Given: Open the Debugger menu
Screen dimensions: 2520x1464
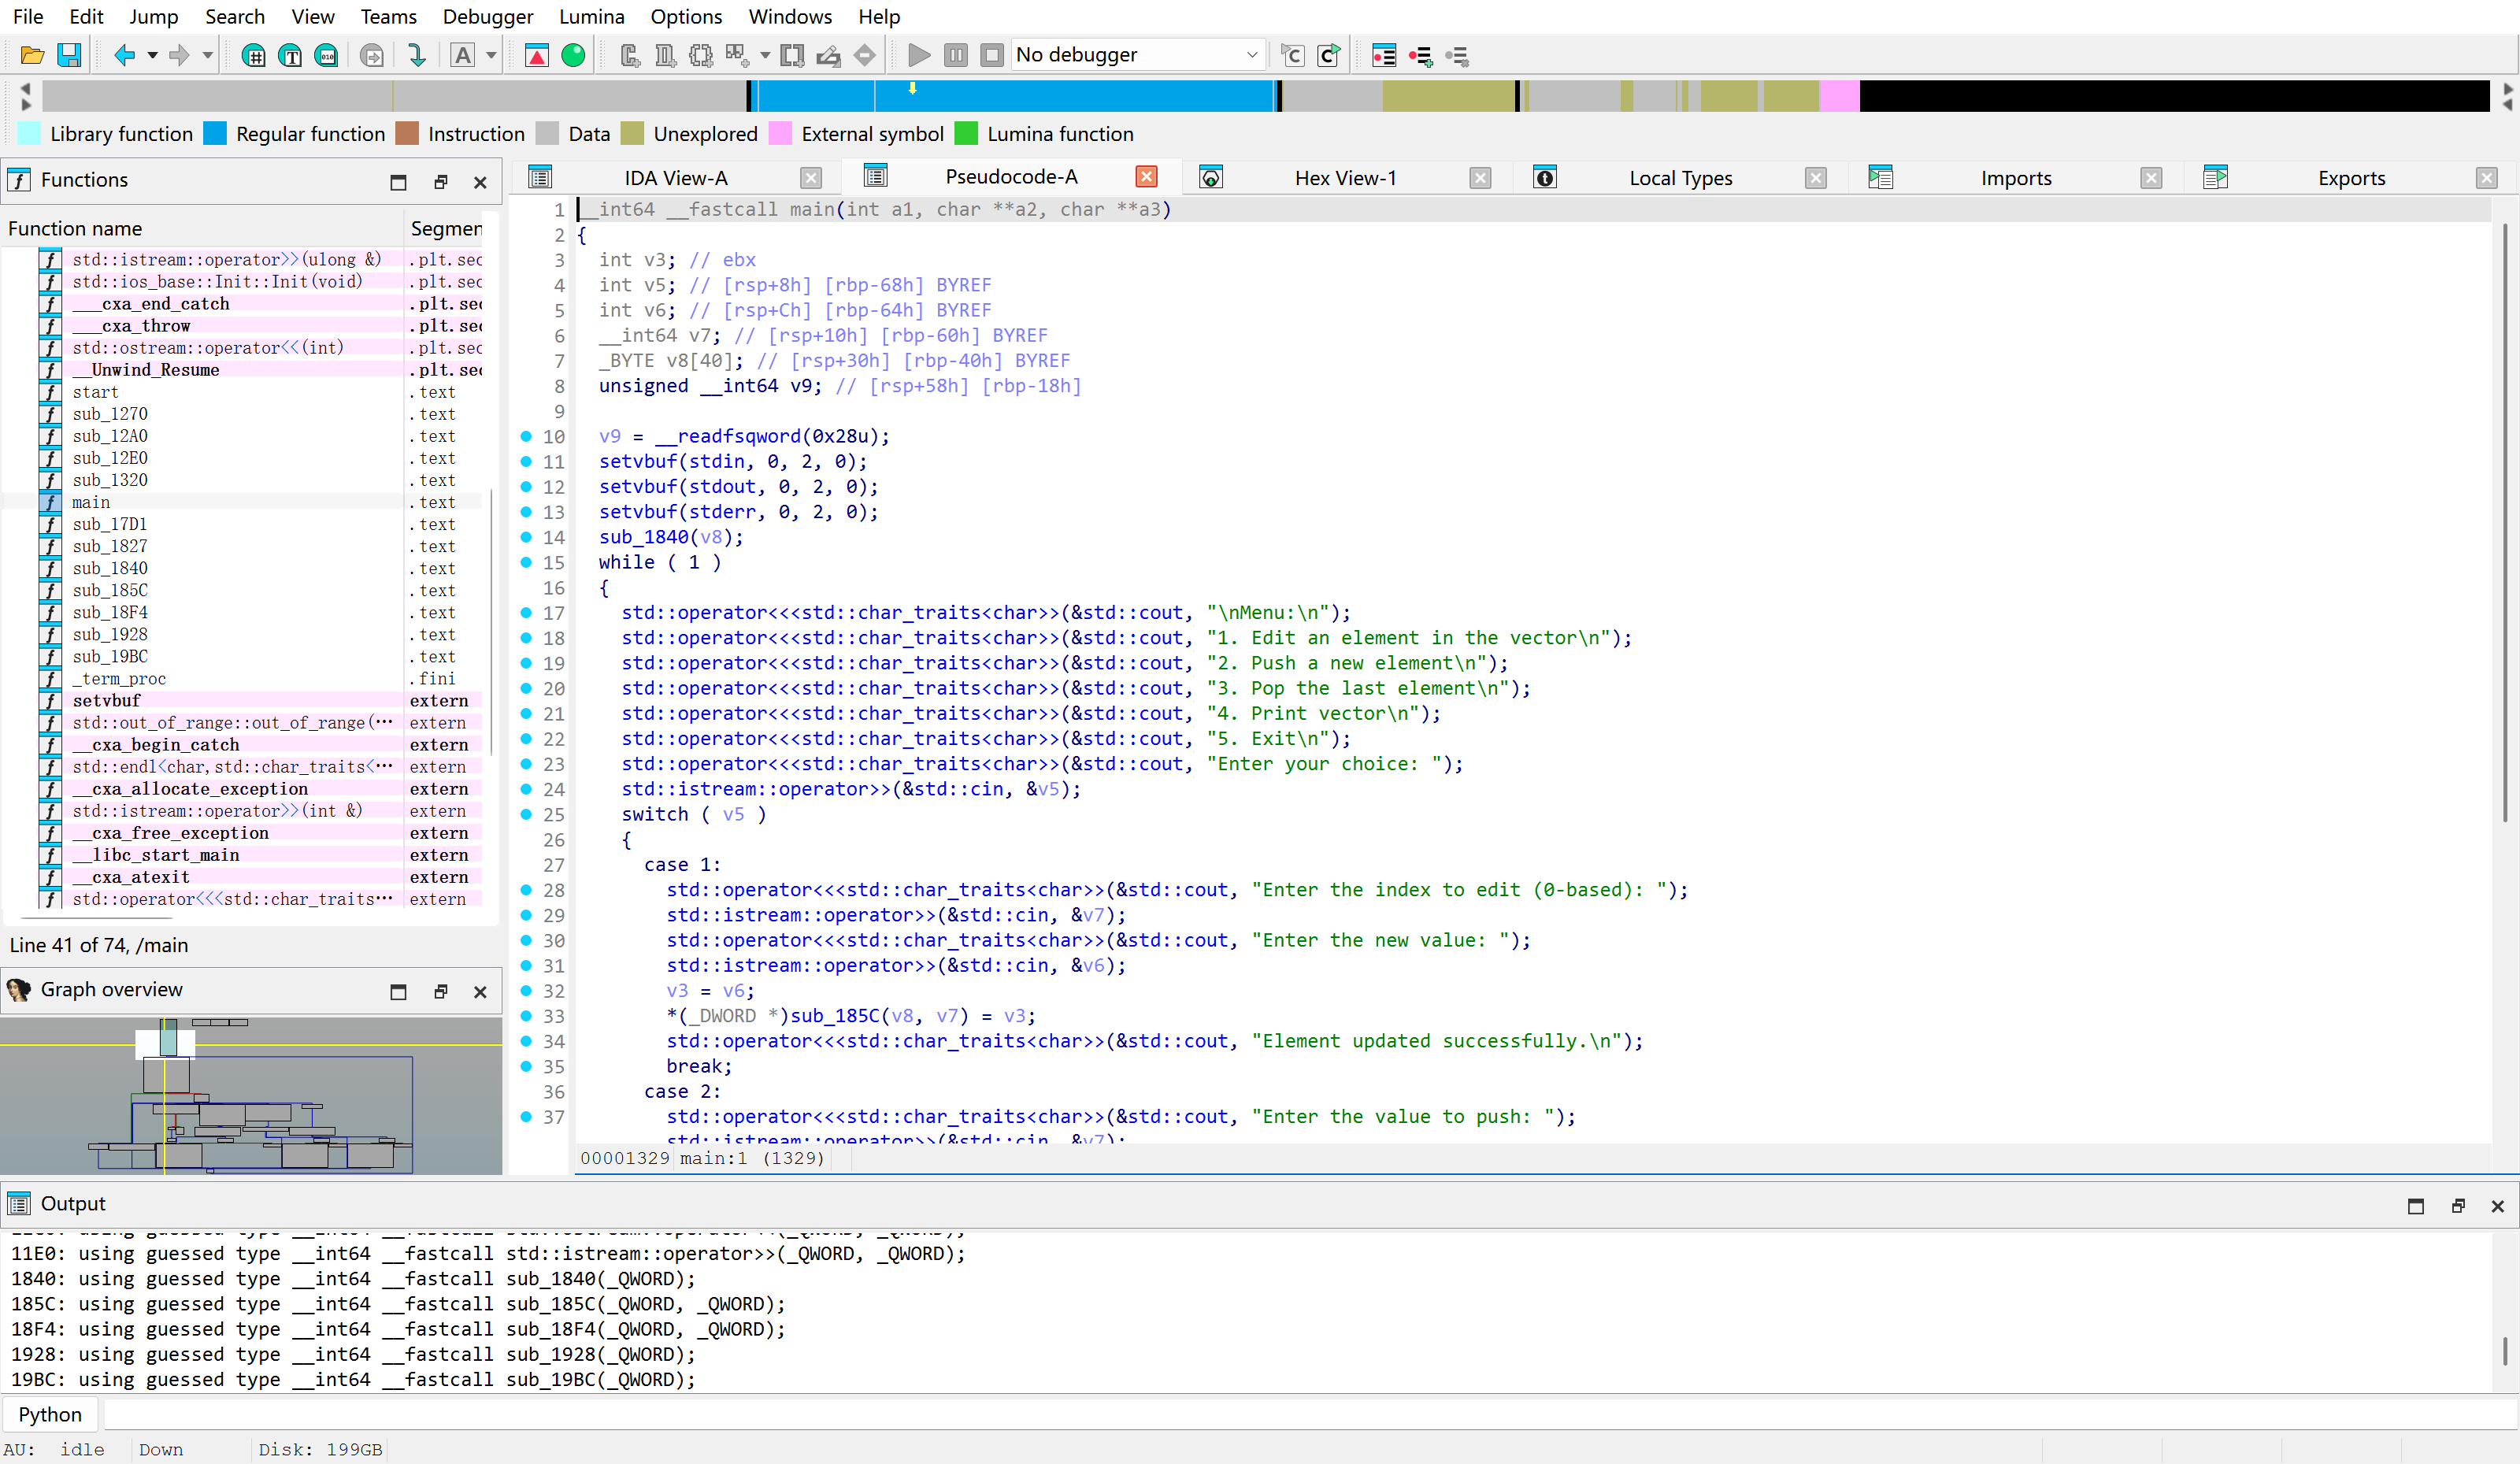Looking at the screenshot, I should click(488, 16).
